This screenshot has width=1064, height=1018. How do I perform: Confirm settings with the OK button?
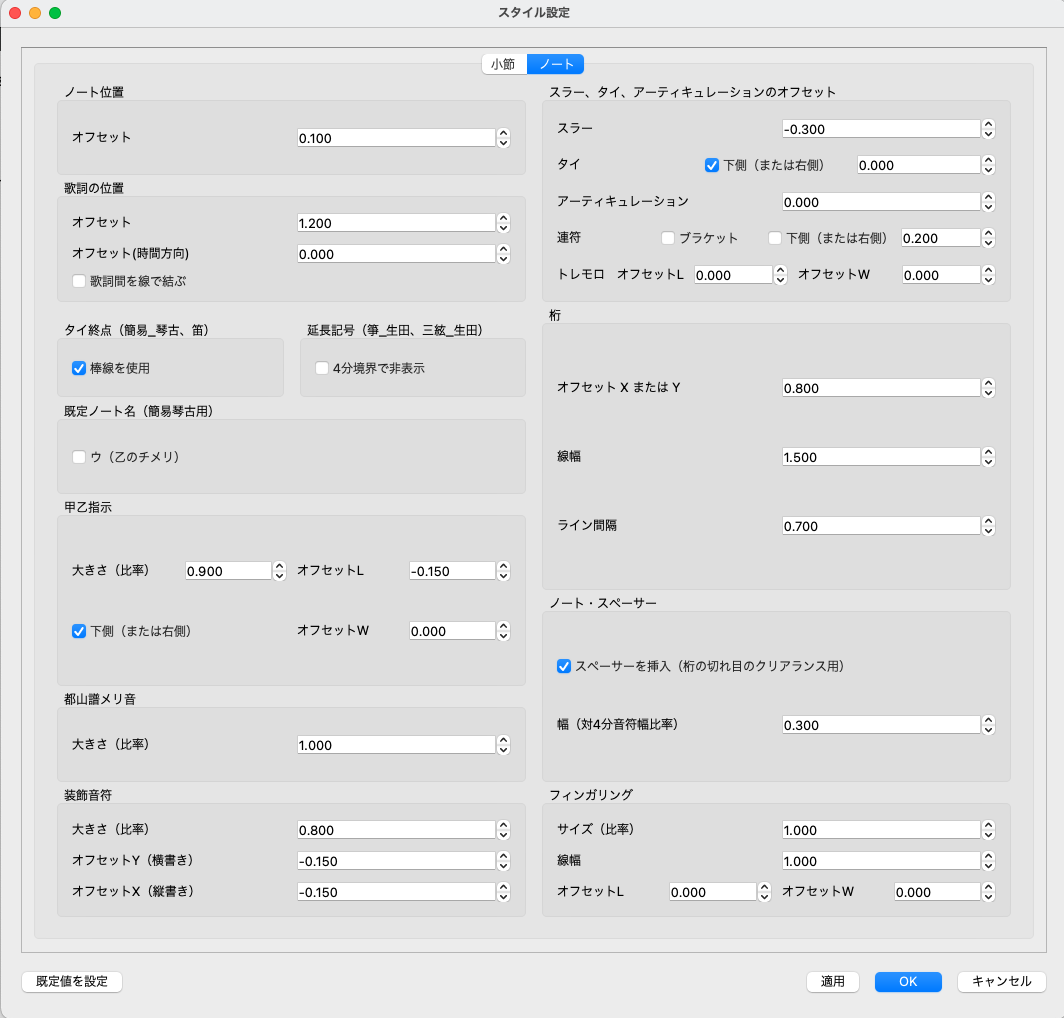[907, 981]
